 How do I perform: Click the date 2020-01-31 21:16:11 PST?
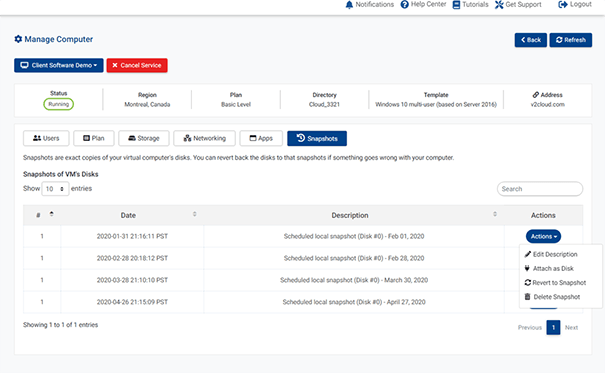coord(132,236)
